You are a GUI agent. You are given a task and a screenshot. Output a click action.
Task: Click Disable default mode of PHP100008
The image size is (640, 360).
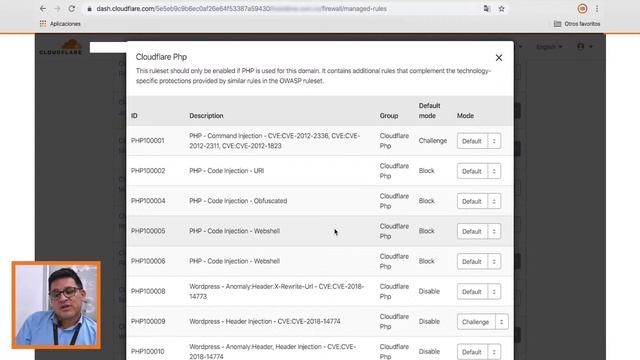pos(429,291)
